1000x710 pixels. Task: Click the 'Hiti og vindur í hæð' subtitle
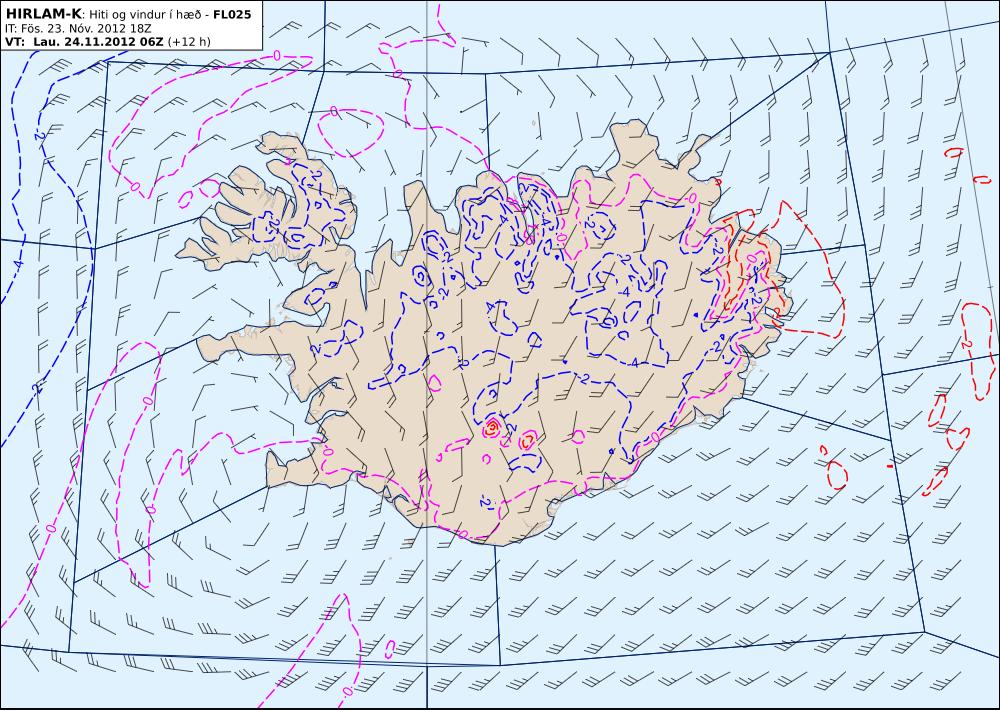coord(144,14)
